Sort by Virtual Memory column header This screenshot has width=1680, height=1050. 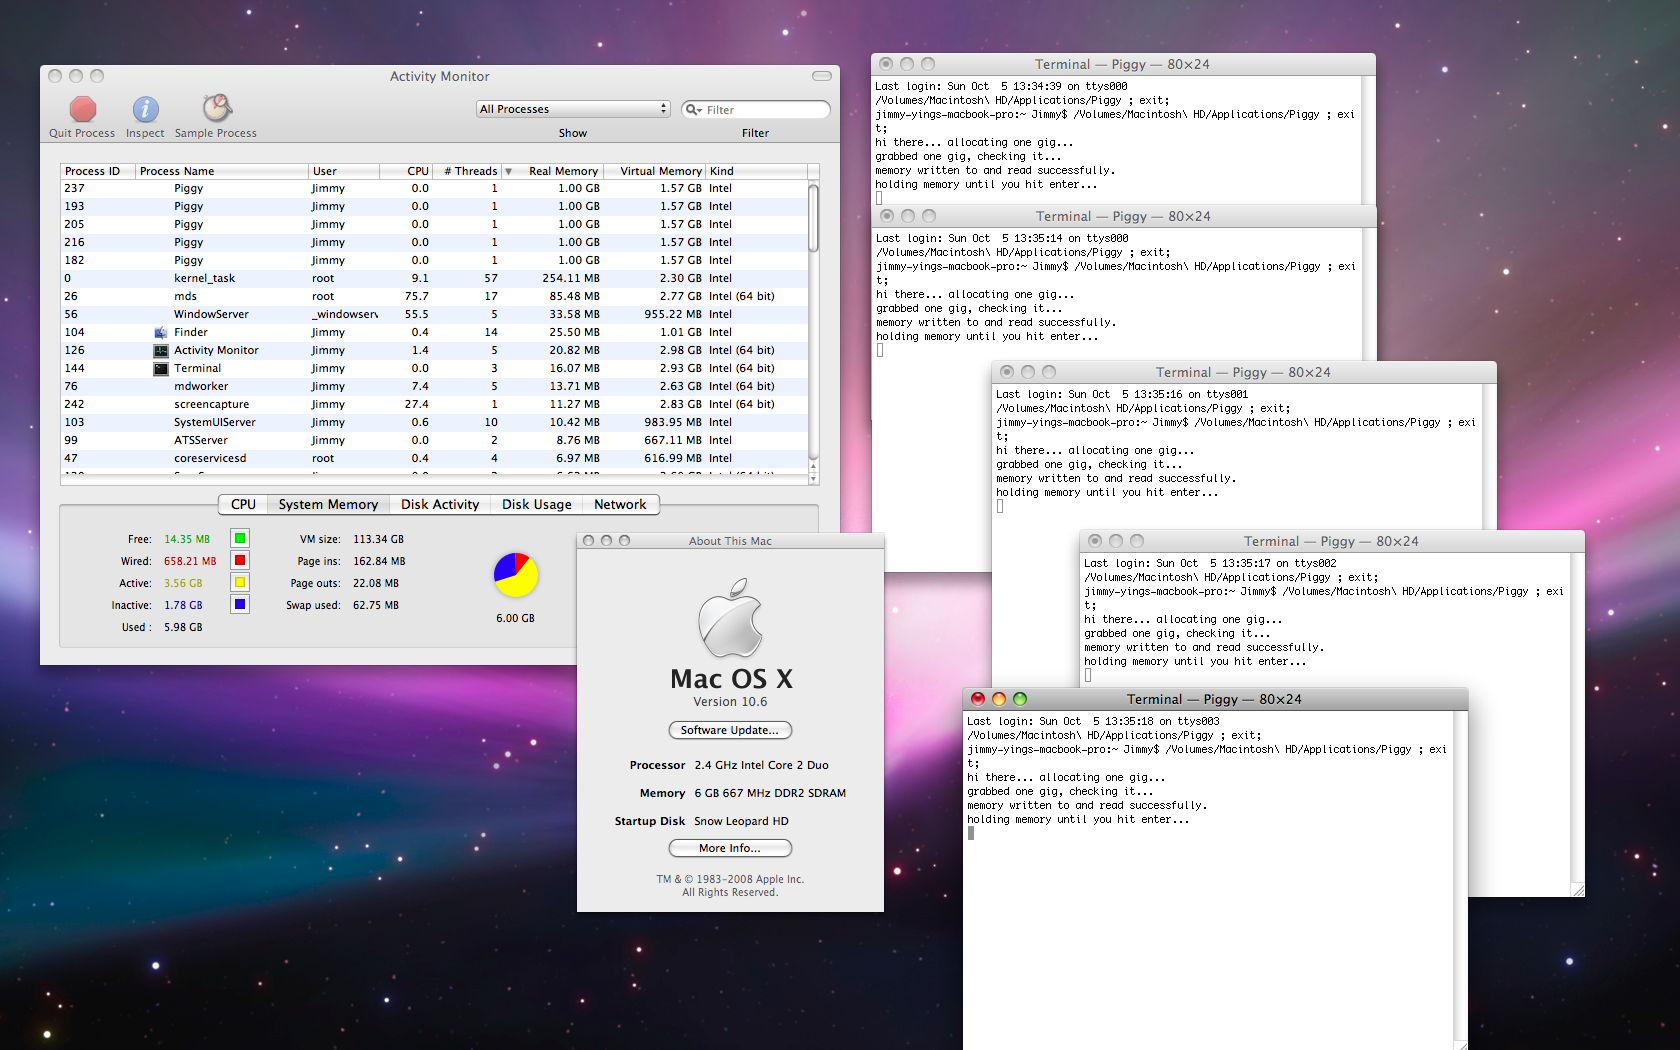(x=655, y=171)
